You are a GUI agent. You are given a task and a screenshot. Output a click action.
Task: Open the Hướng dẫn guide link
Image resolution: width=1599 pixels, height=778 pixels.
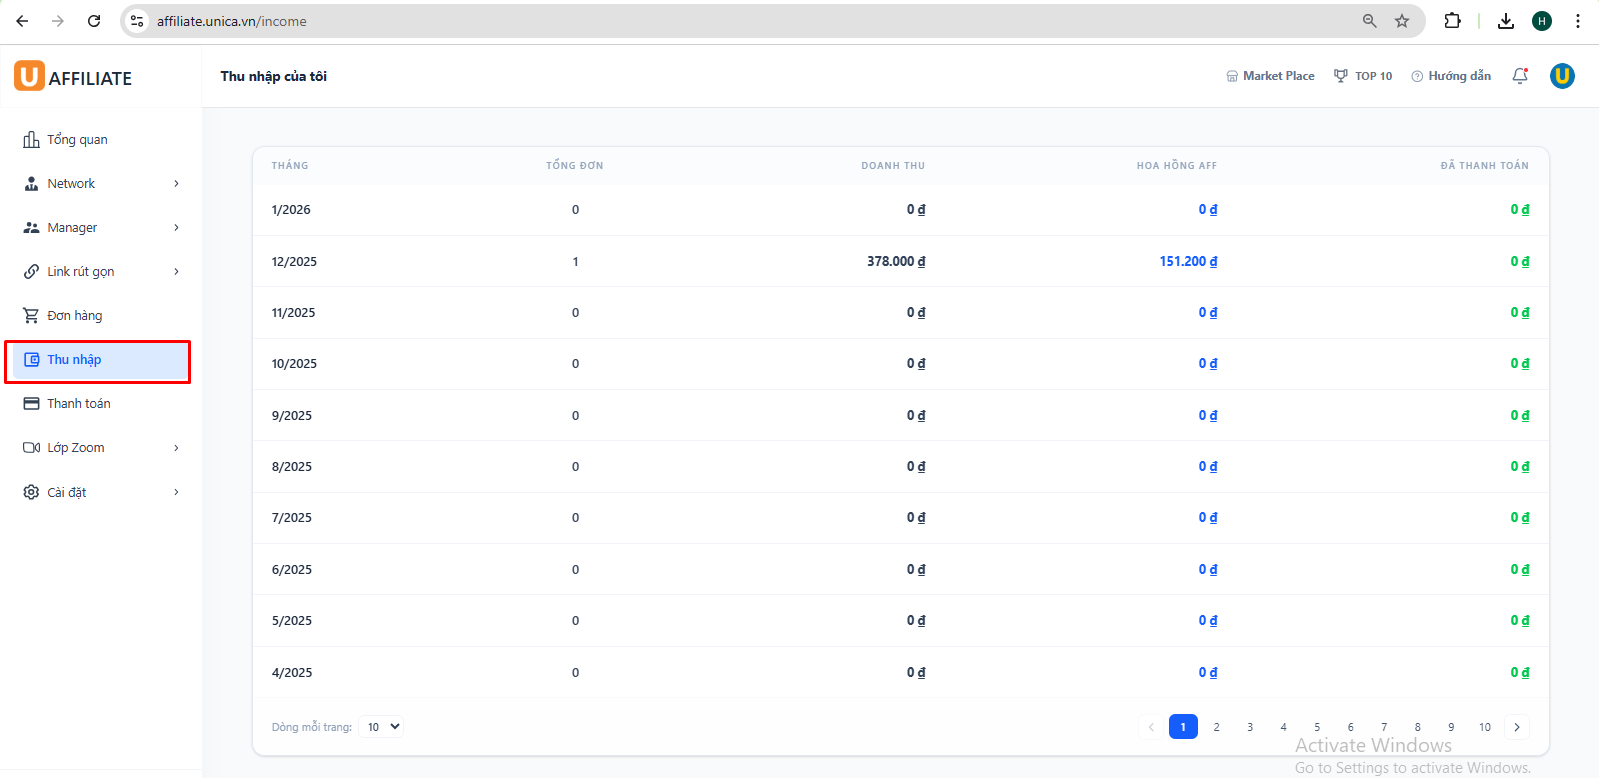pos(1451,76)
